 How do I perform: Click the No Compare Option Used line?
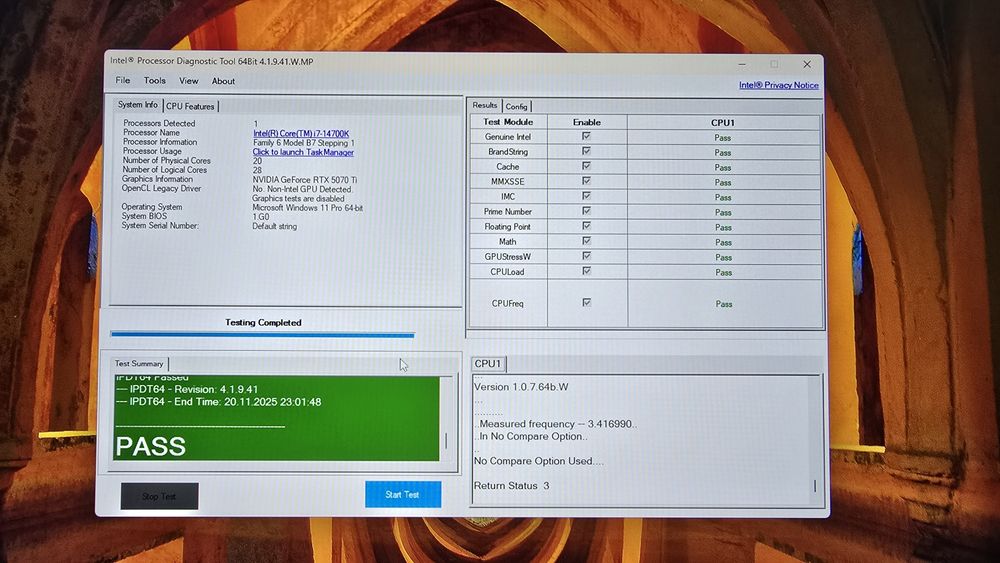(538, 461)
